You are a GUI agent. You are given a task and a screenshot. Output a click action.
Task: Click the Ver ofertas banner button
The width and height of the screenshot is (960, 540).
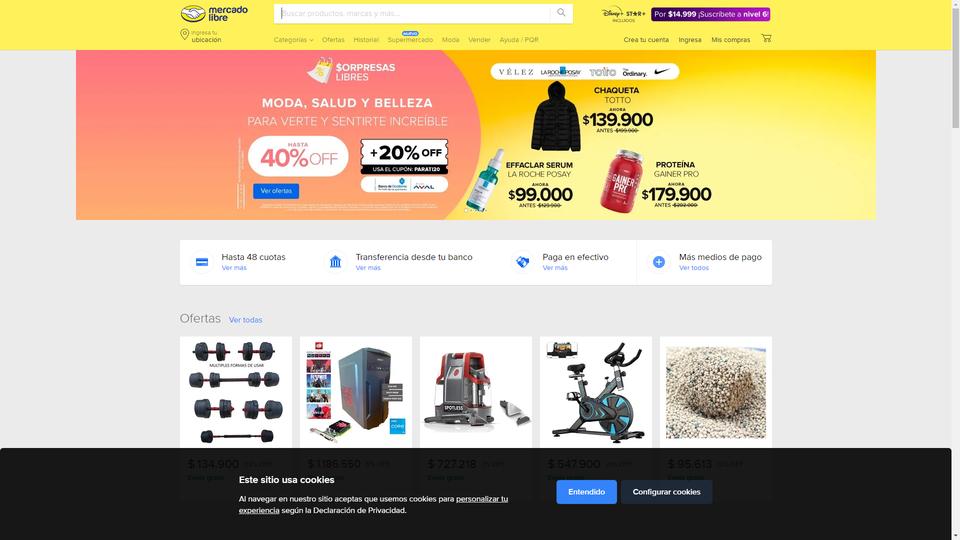point(276,191)
